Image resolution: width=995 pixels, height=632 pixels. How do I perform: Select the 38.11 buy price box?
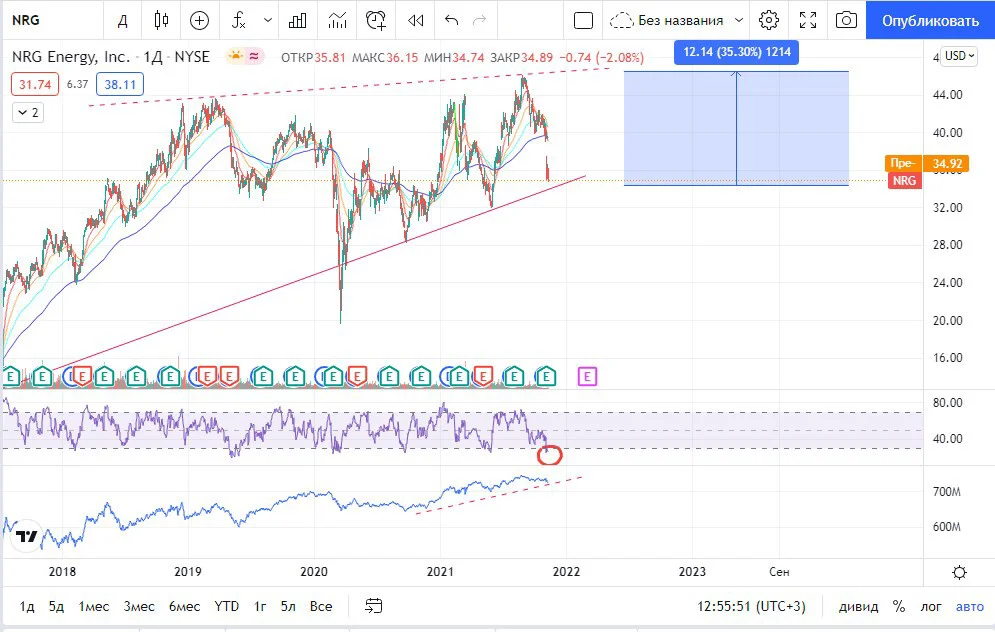[120, 84]
